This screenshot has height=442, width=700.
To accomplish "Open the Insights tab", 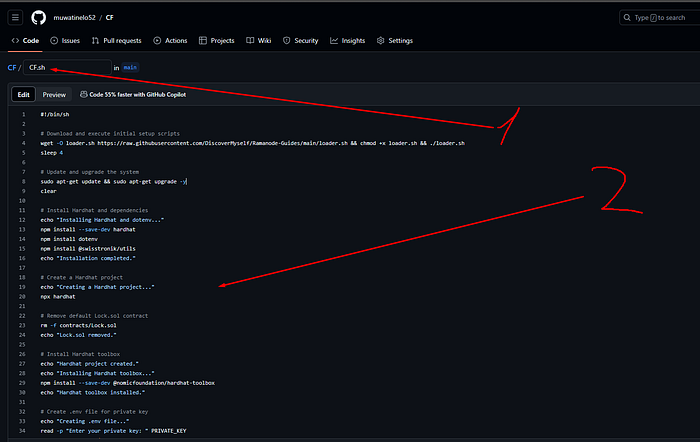I will (x=347, y=41).
